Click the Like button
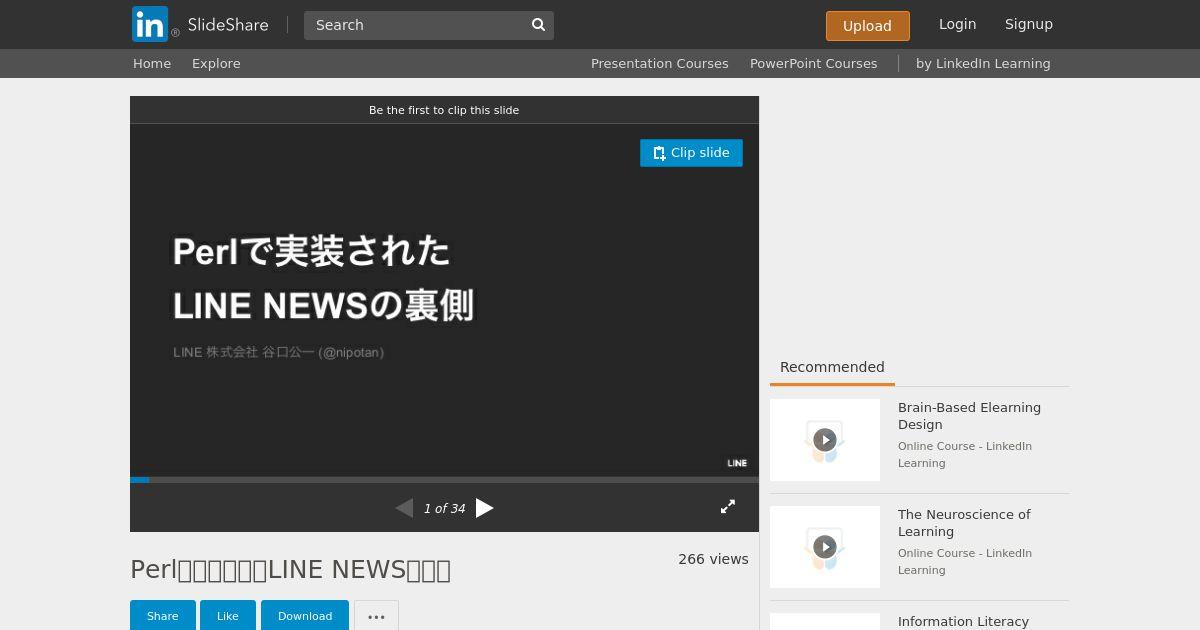The height and width of the screenshot is (630, 1200). pyautogui.click(x=228, y=616)
